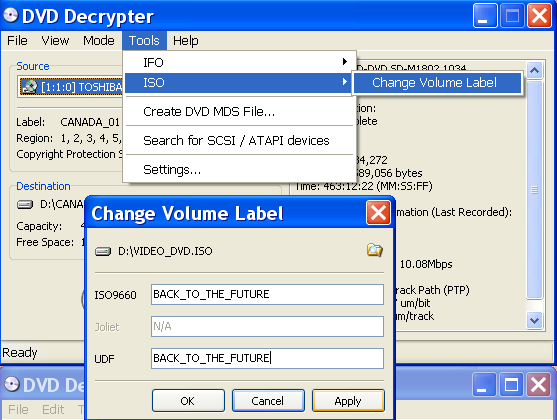Click into the ISO9660 label field

click(x=267, y=294)
